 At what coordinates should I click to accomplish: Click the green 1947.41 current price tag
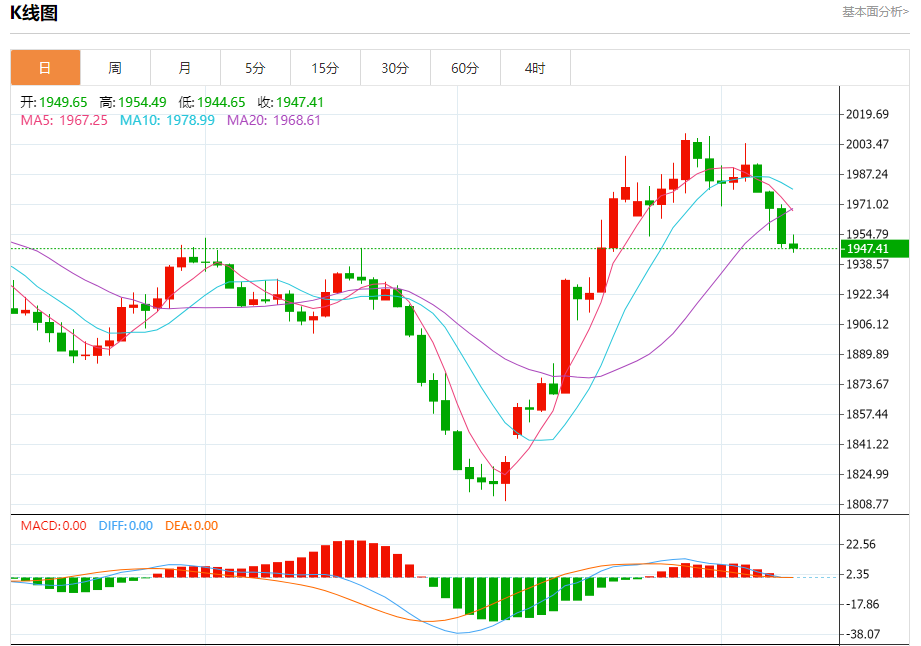[x=875, y=248]
